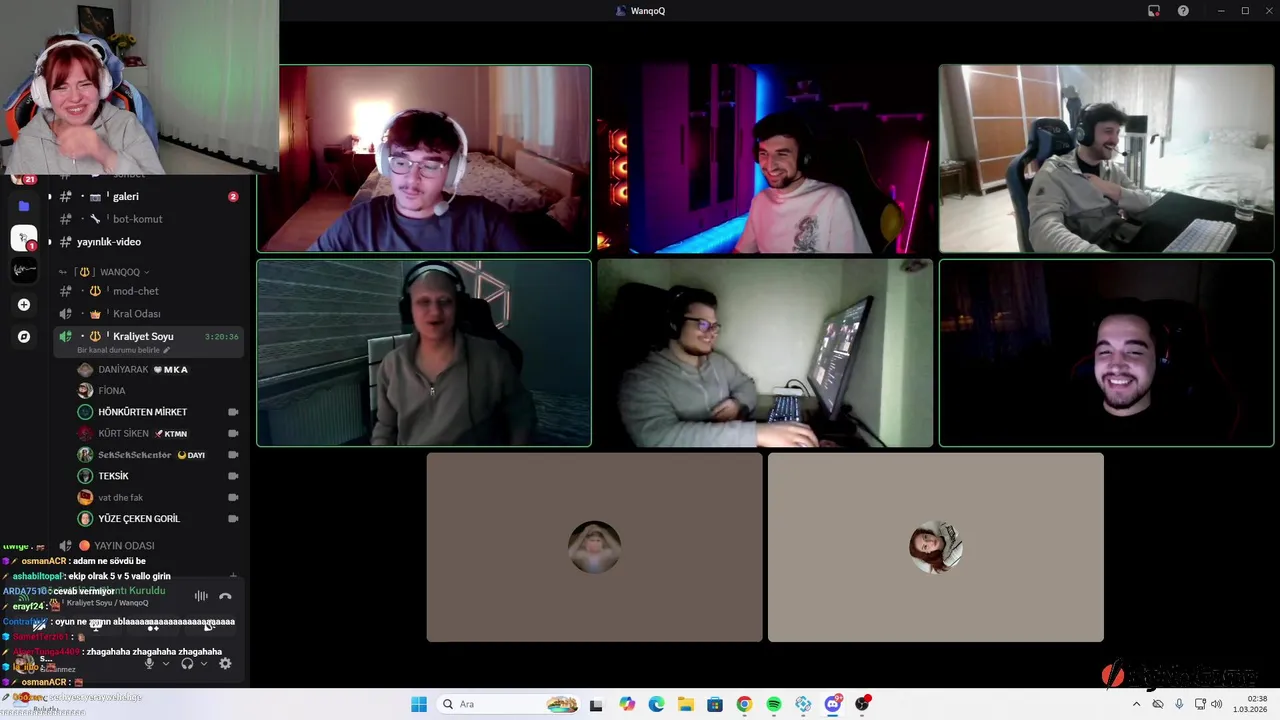Open Google Chrome from the taskbar
This screenshot has height=720, width=1280.
pos(744,704)
